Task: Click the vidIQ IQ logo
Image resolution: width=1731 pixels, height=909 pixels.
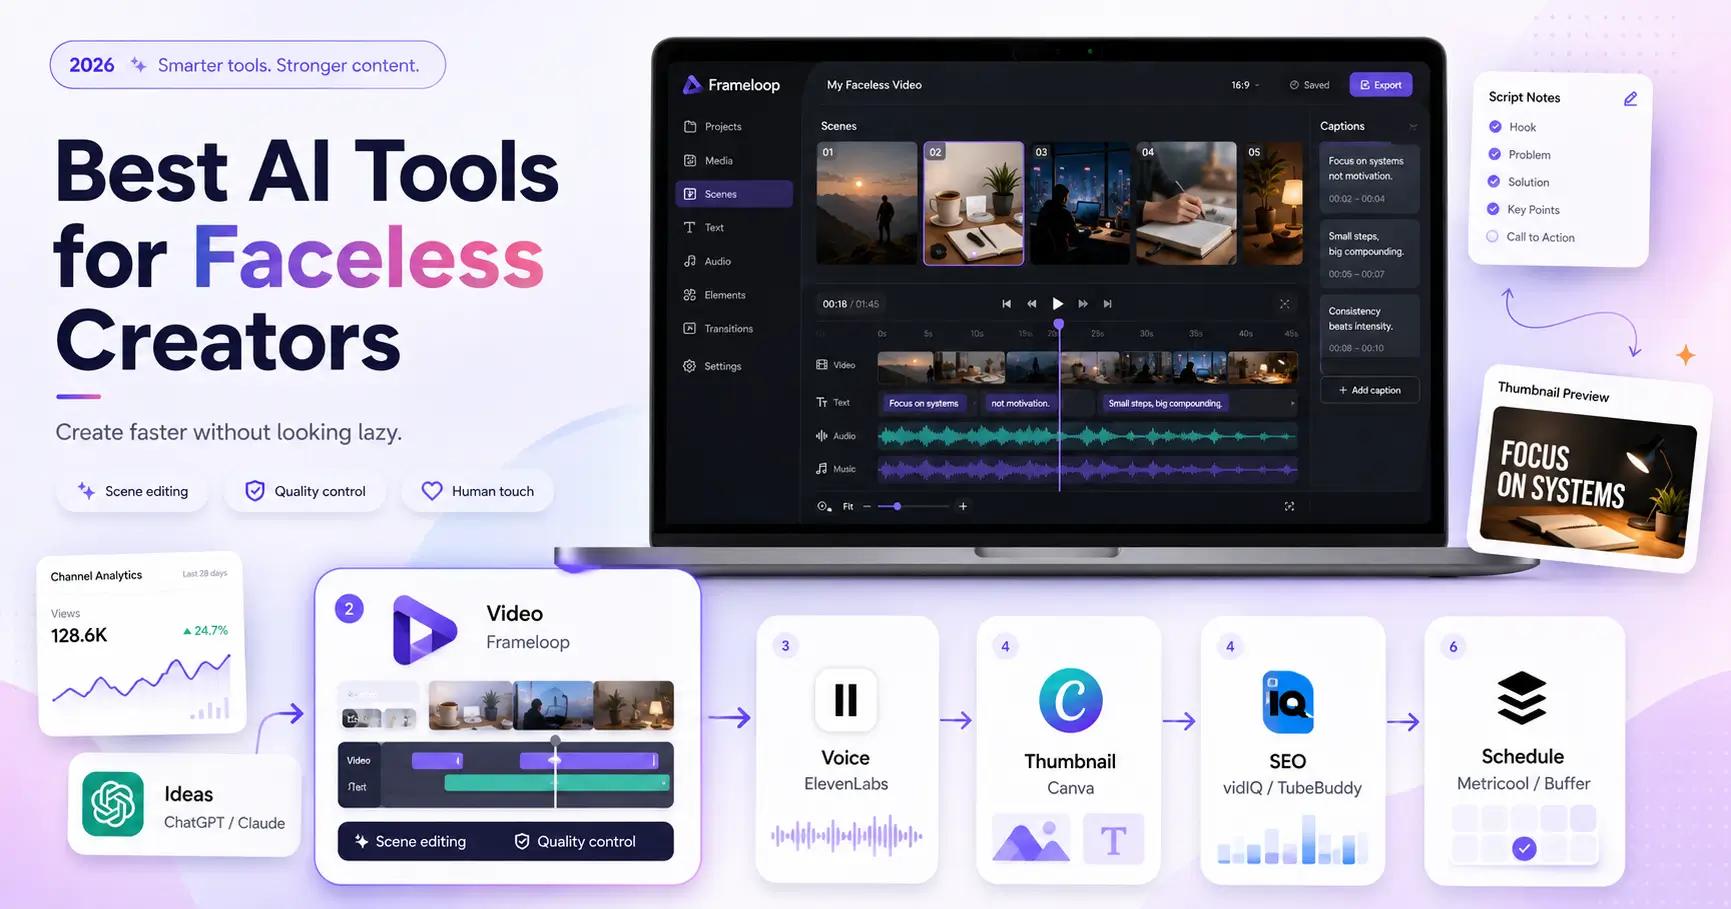Action: 1288,702
